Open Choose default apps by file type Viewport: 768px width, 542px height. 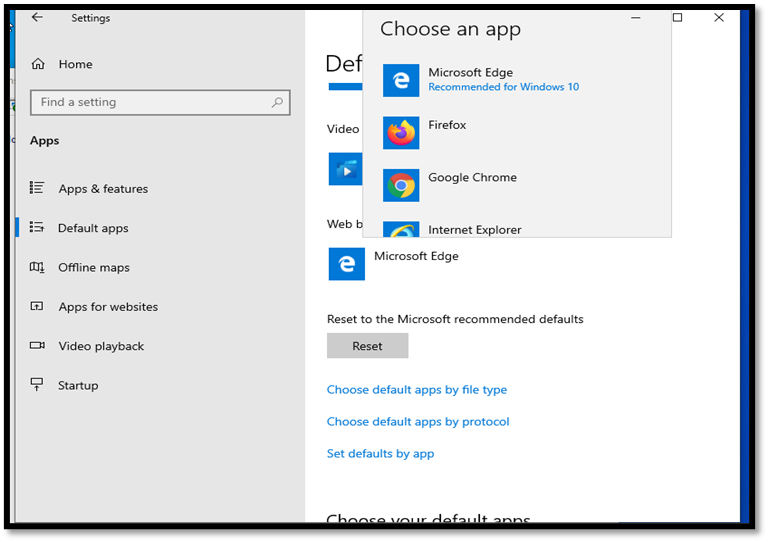(x=417, y=390)
